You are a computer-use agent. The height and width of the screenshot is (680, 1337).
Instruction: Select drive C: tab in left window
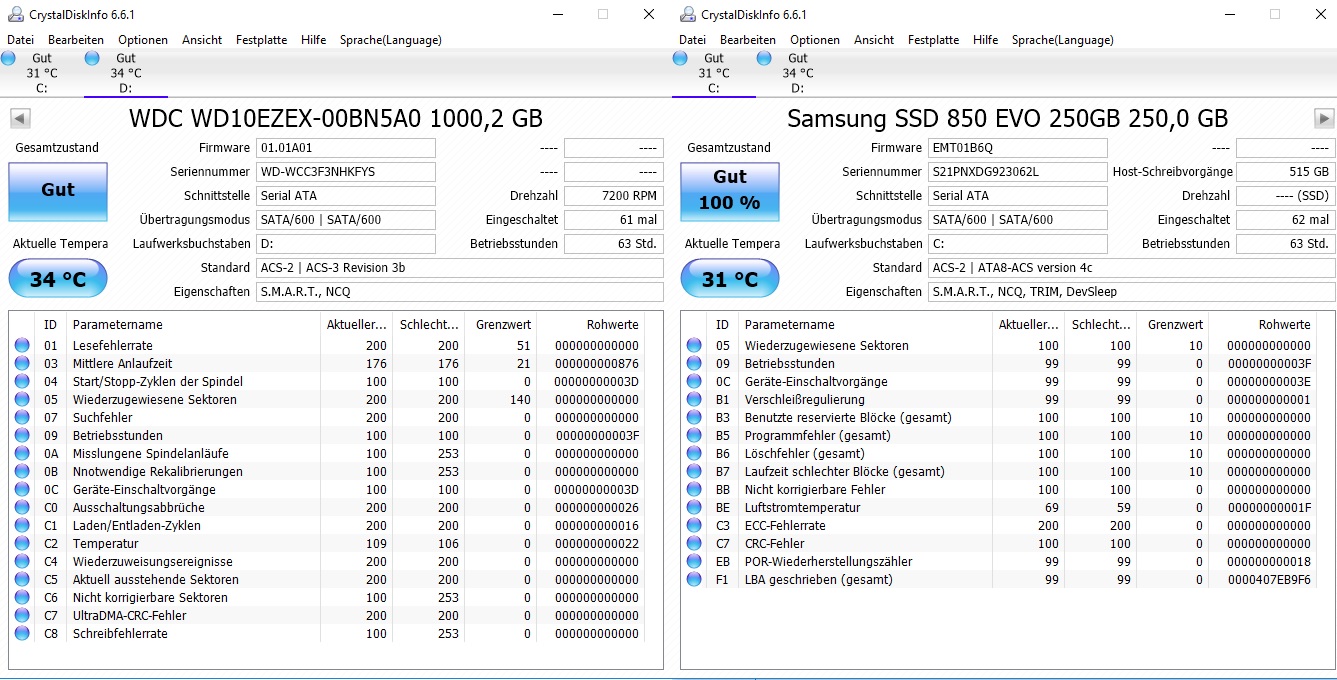(41, 73)
